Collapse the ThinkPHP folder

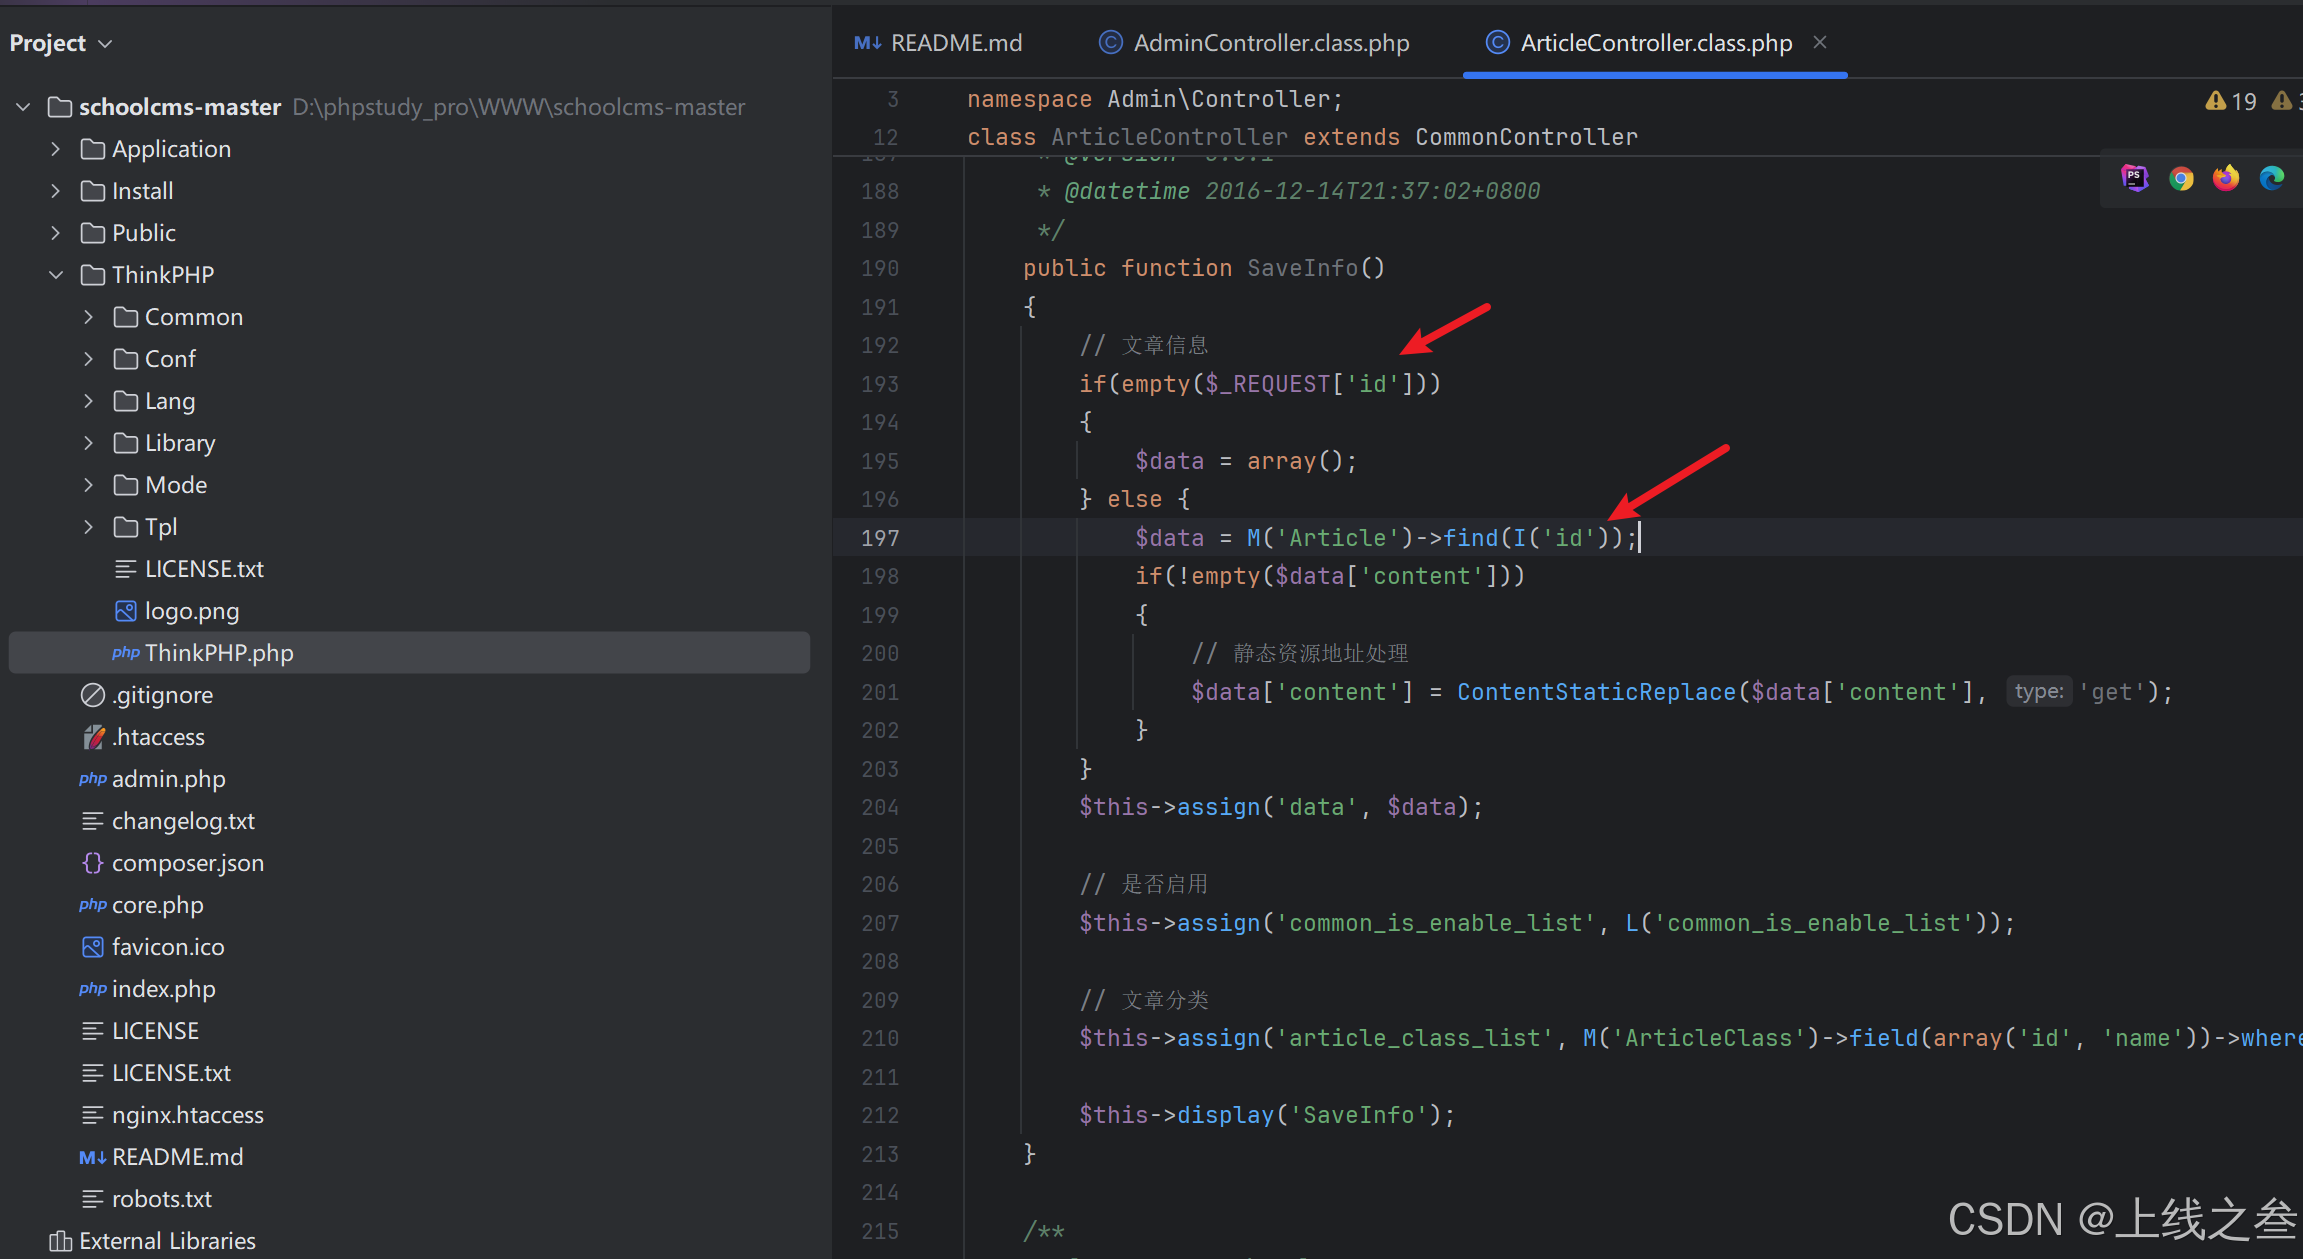[x=56, y=275]
